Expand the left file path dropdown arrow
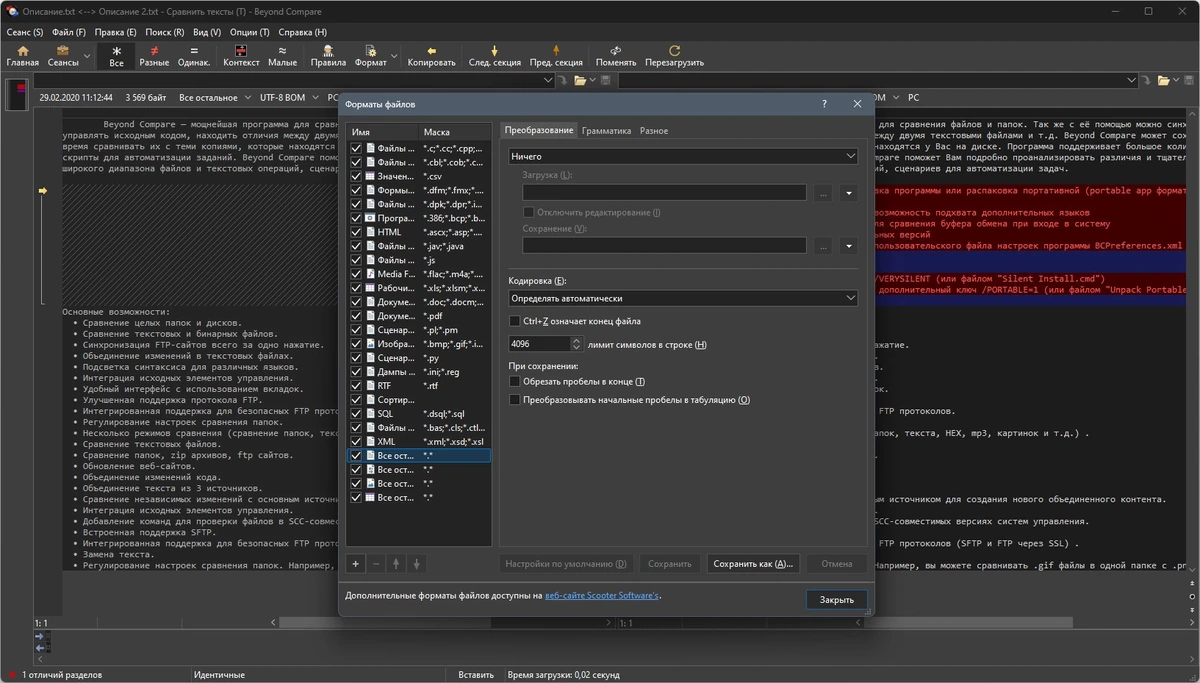The width and height of the screenshot is (1200, 683). pyautogui.click(x=548, y=80)
